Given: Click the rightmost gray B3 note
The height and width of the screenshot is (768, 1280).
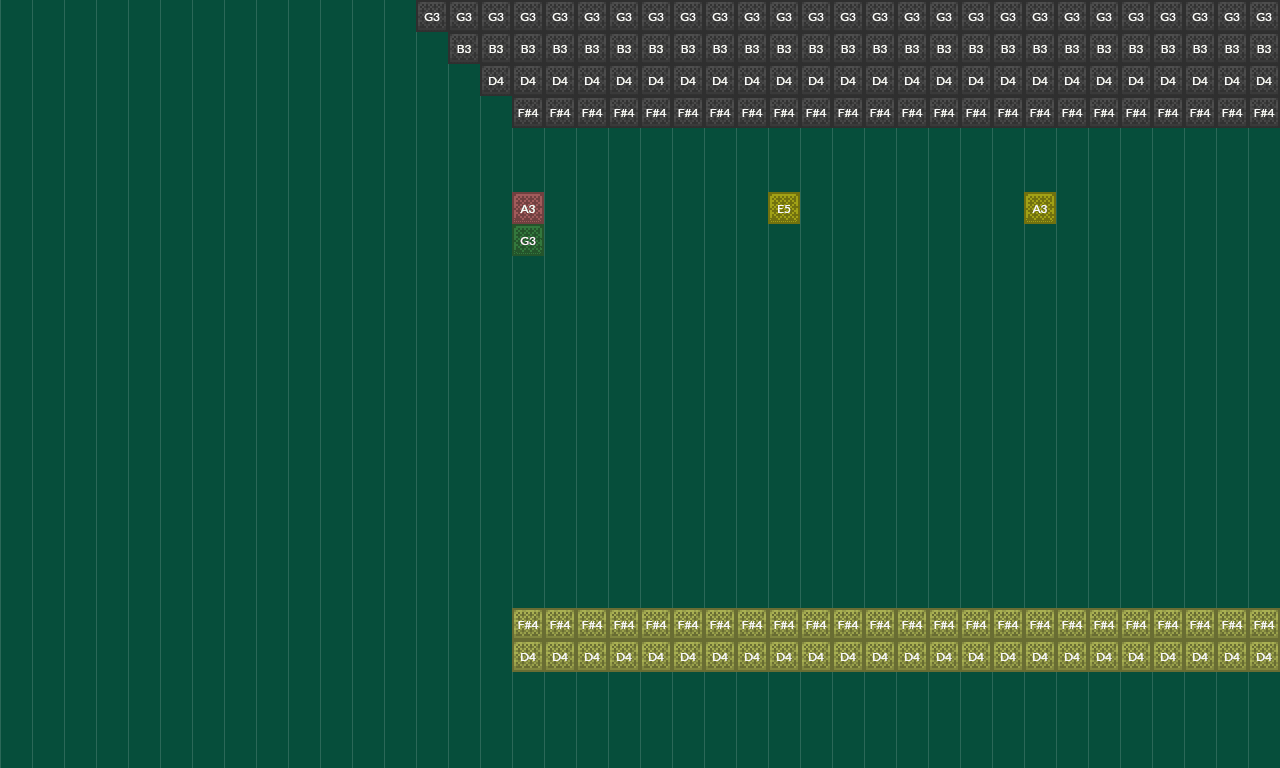Looking at the screenshot, I should 1264,48.
